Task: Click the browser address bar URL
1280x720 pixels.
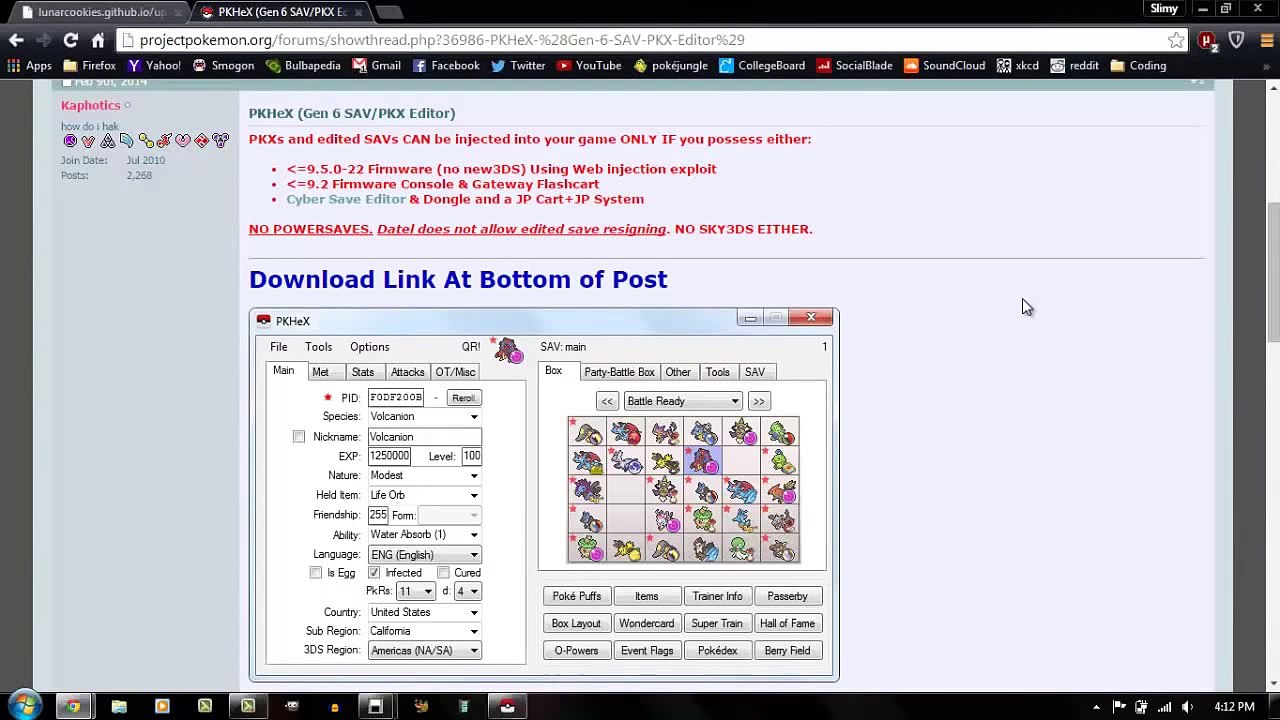Action: tap(442, 40)
